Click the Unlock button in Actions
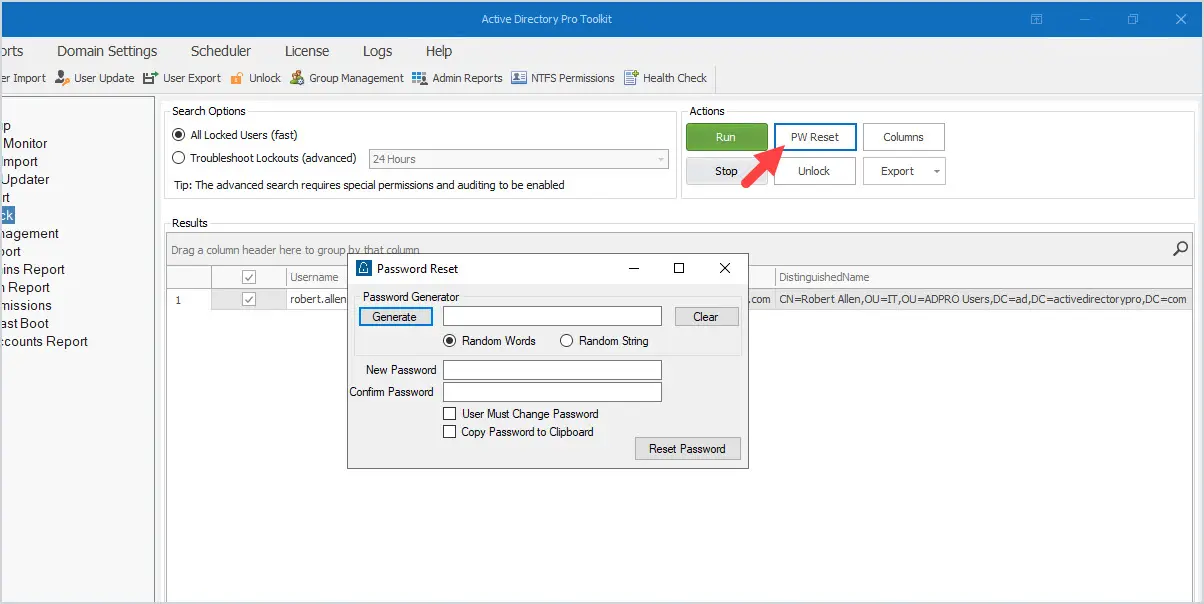1204x604 pixels. pos(814,171)
